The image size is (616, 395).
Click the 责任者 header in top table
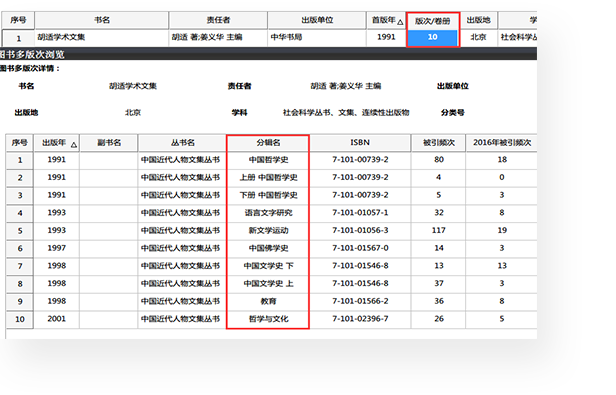(218, 20)
